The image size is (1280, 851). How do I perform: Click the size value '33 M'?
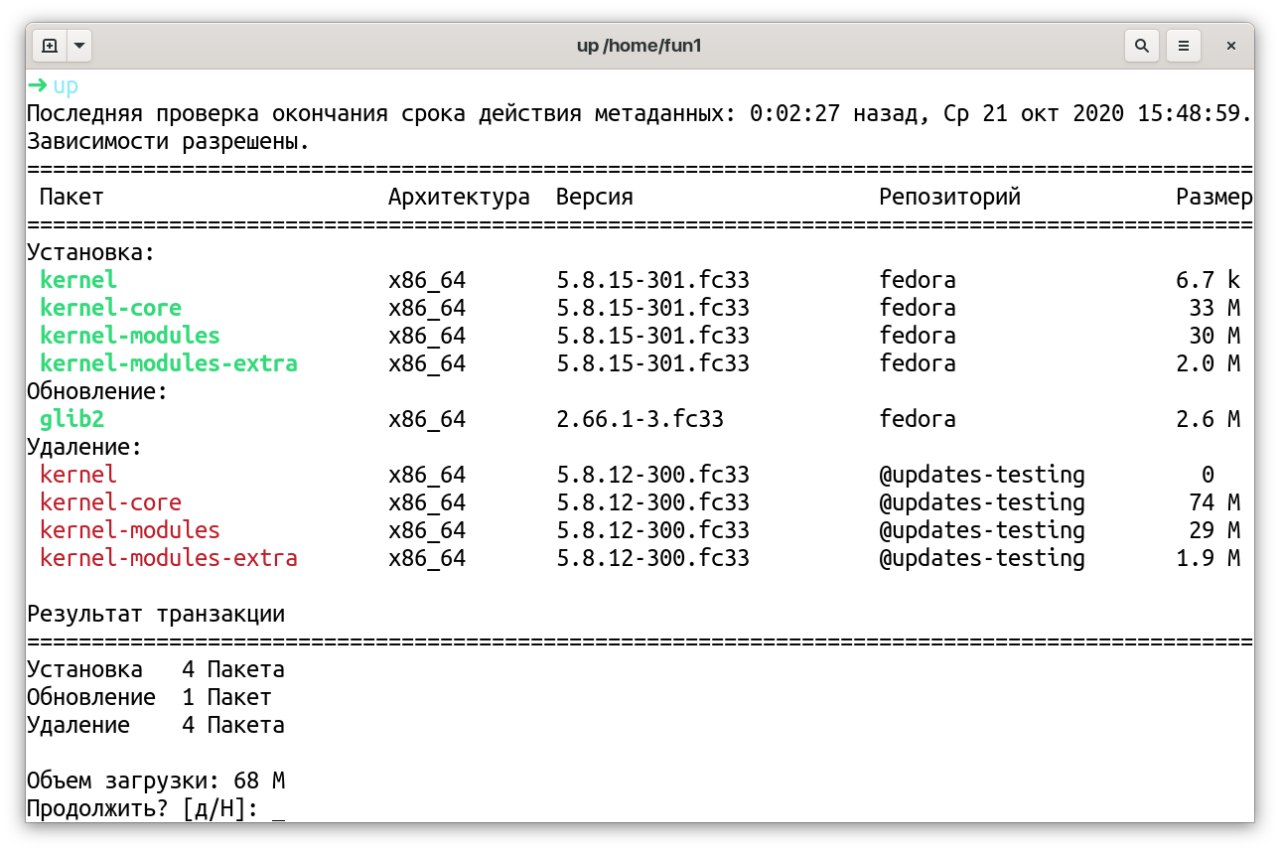tap(1215, 308)
